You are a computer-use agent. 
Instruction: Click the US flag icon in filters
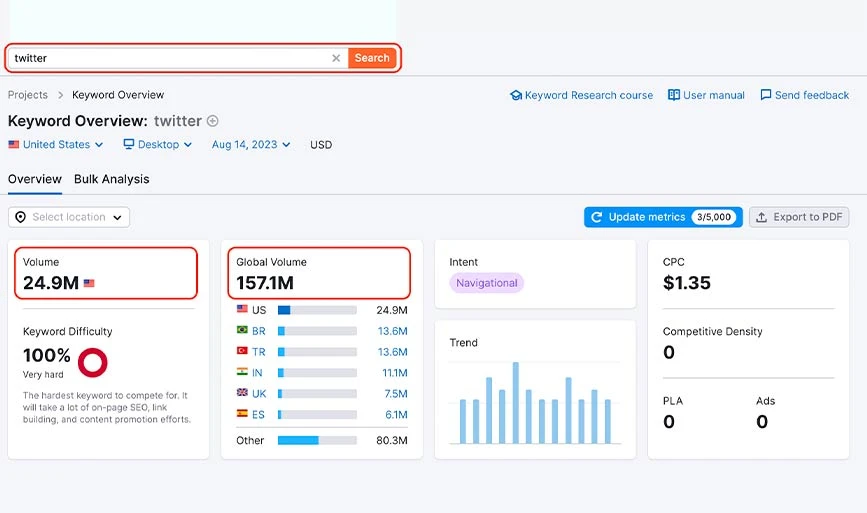pos(14,144)
